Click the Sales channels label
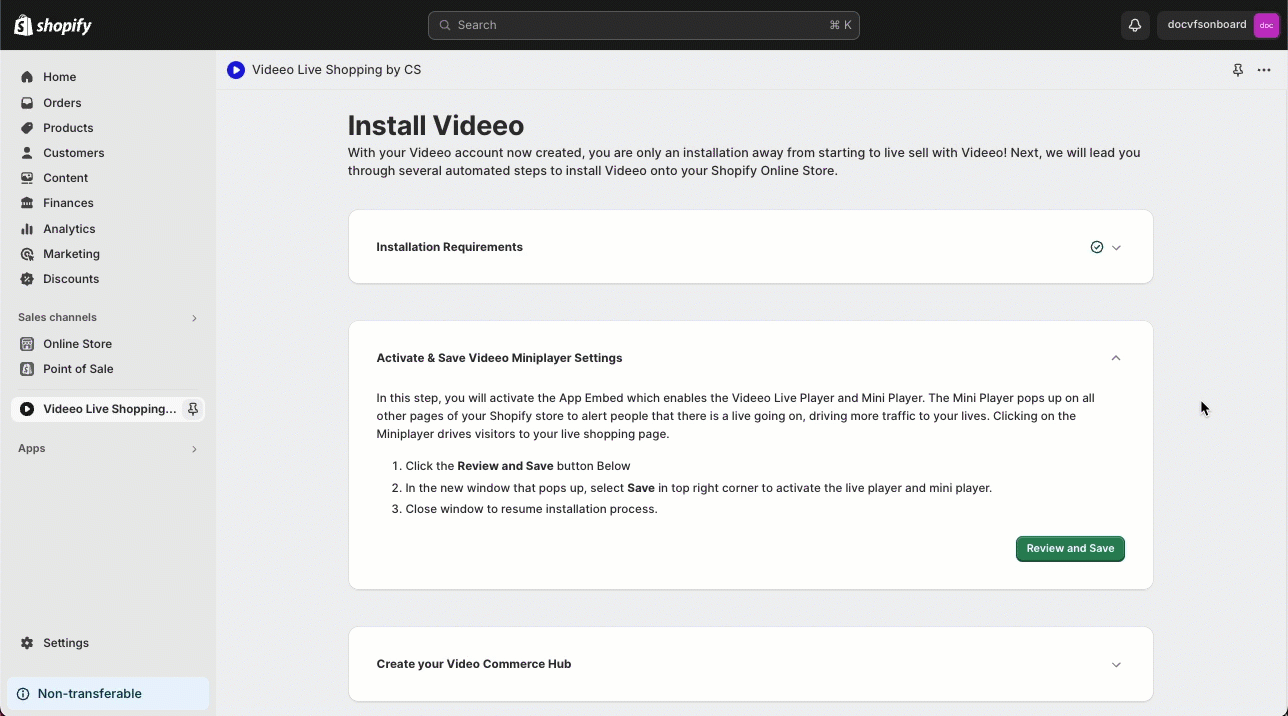This screenshot has height=716, width=1288. (57, 317)
